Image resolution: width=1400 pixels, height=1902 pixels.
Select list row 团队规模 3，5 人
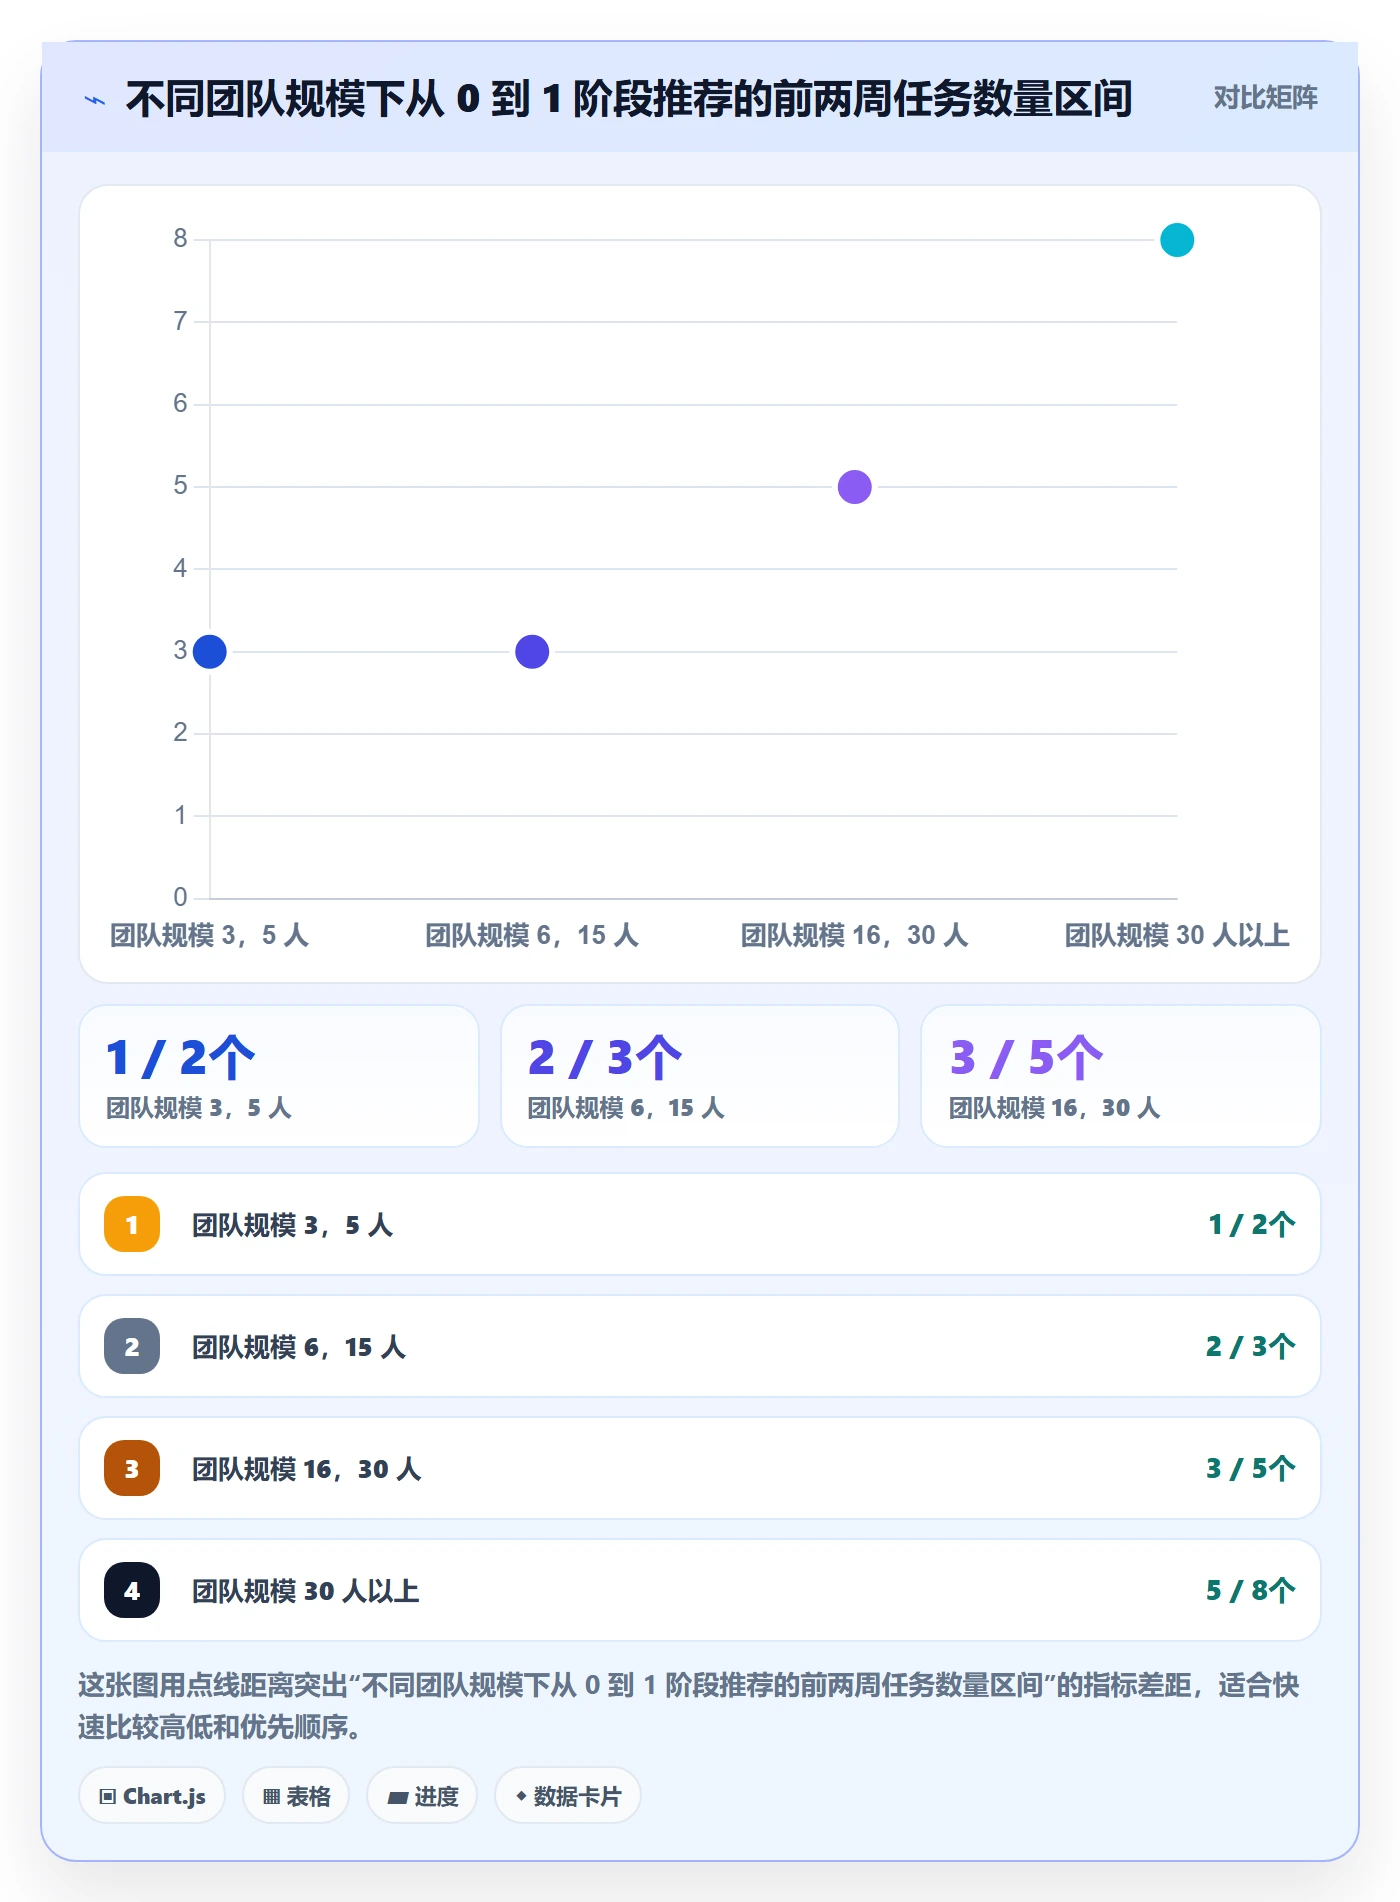[x=700, y=1224]
